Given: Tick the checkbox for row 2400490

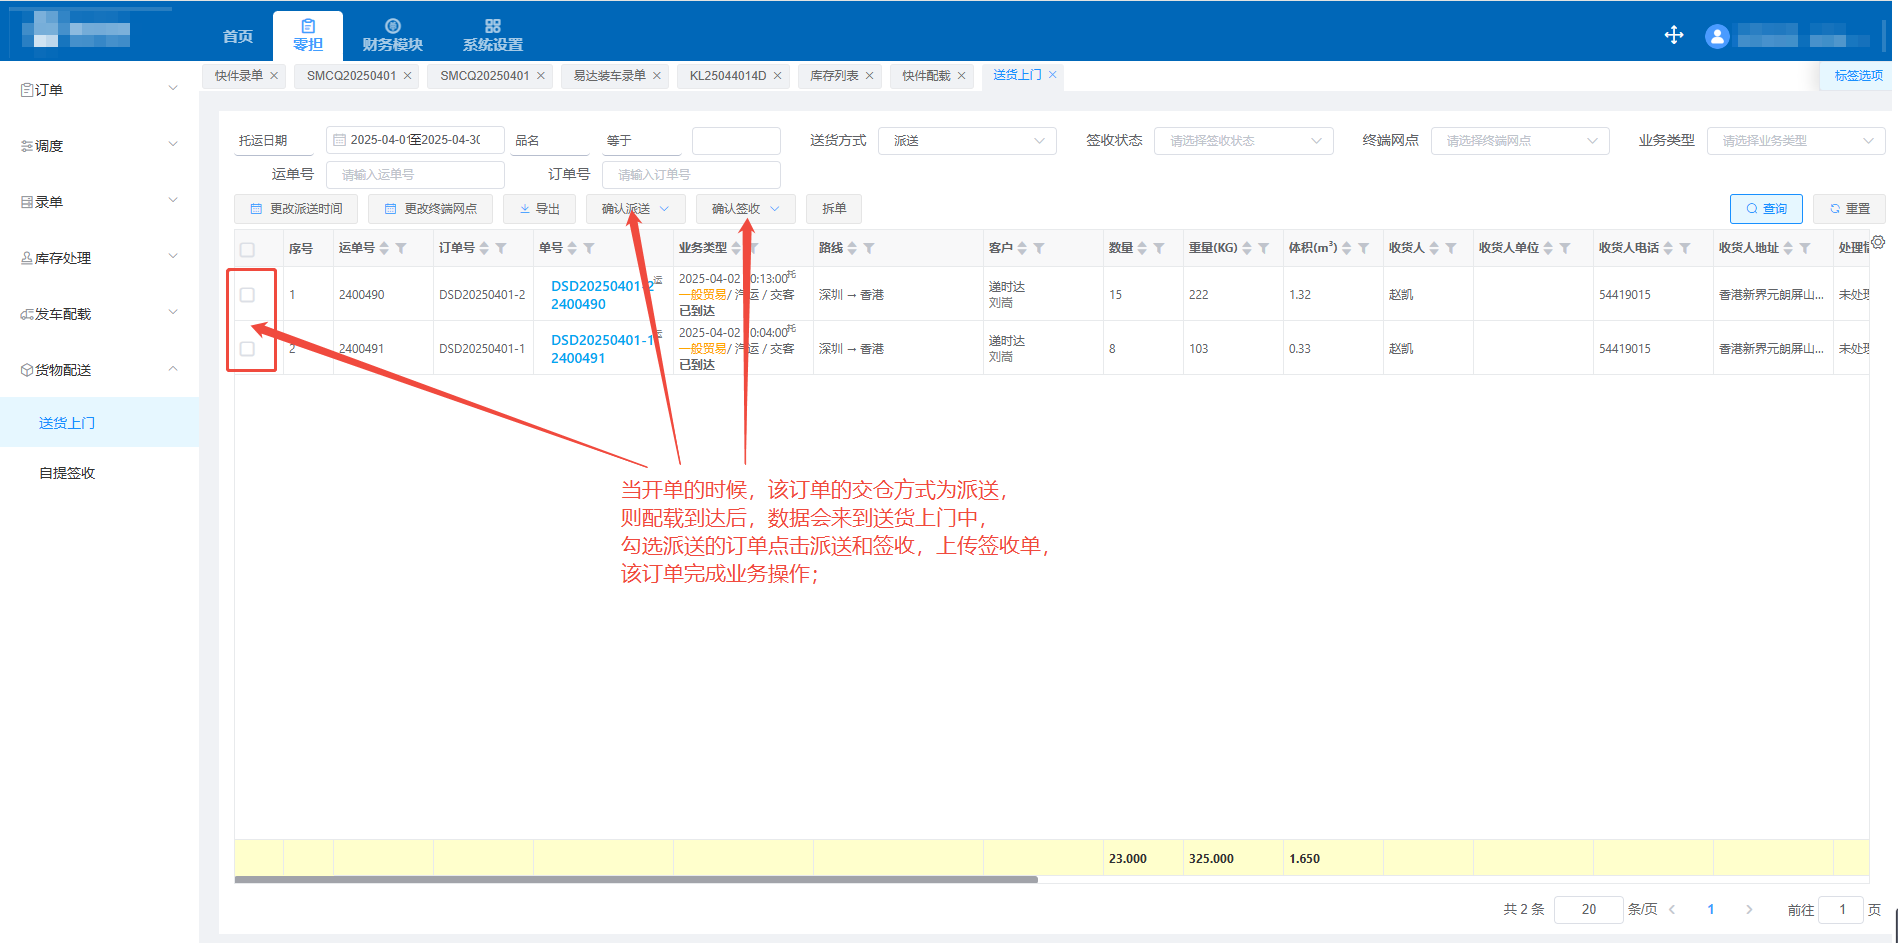Looking at the screenshot, I should pos(247,295).
